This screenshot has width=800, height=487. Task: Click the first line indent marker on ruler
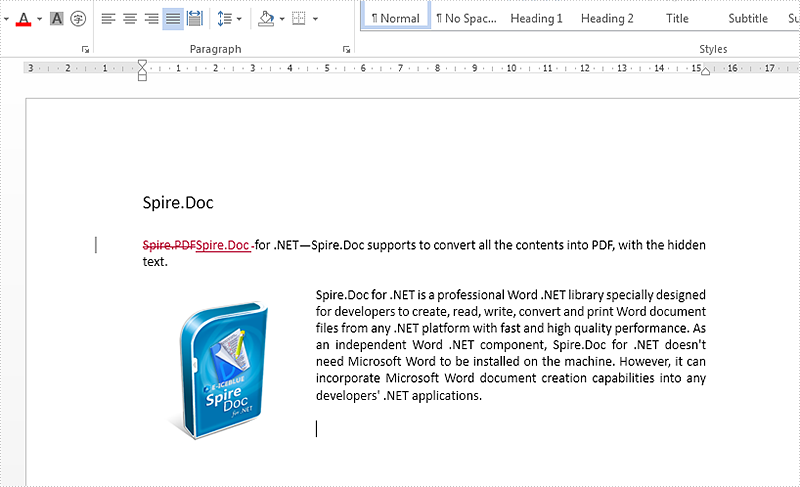[142, 64]
